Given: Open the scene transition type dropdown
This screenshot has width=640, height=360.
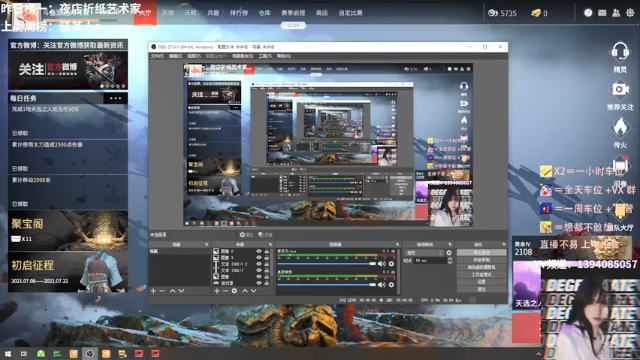Looking at the screenshot, I should (x=423, y=253).
